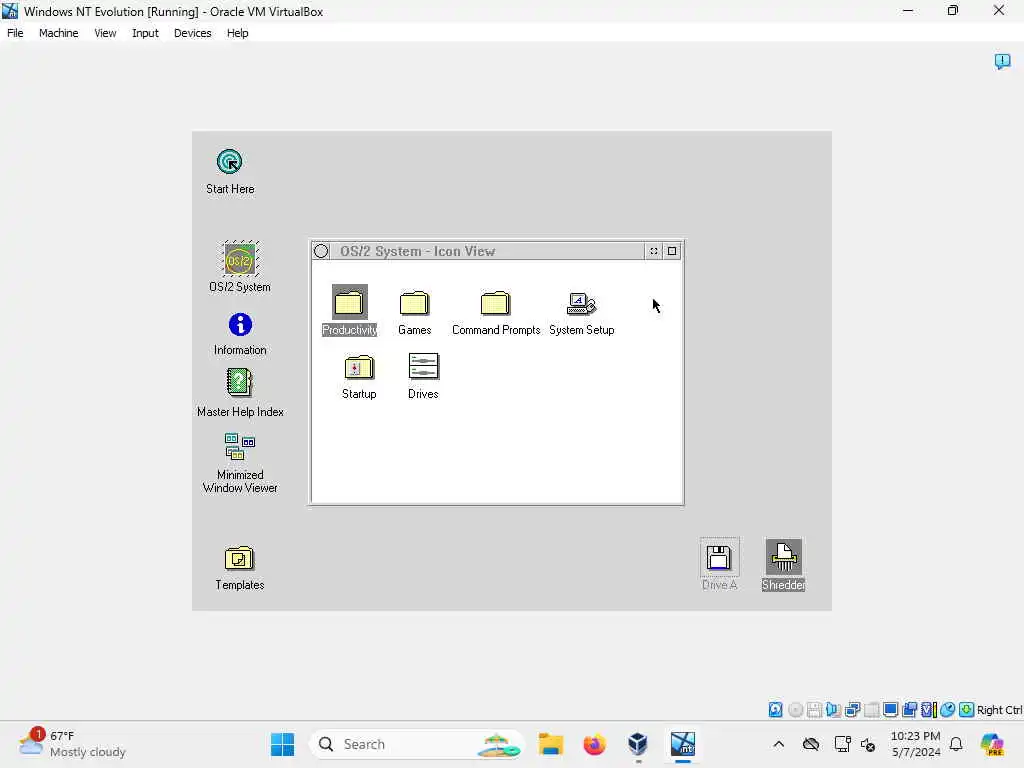This screenshot has width=1024, height=768.
Task: Open the OS/2 System window title-bar menu icon
Action: pos(321,251)
